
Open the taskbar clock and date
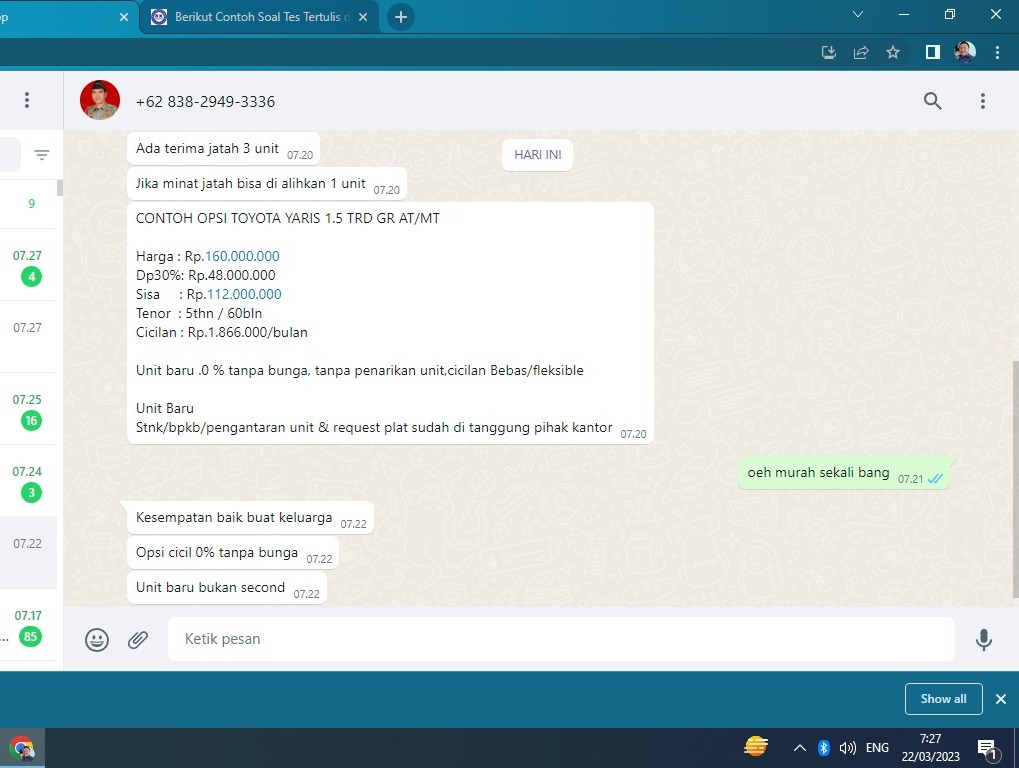[930, 748]
